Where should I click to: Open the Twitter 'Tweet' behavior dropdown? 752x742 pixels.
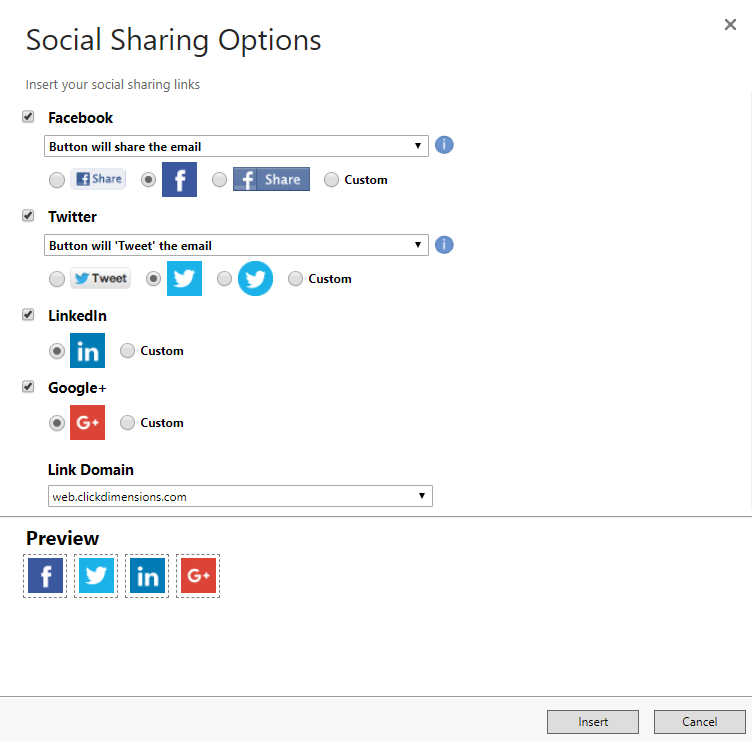(x=236, y=245)
